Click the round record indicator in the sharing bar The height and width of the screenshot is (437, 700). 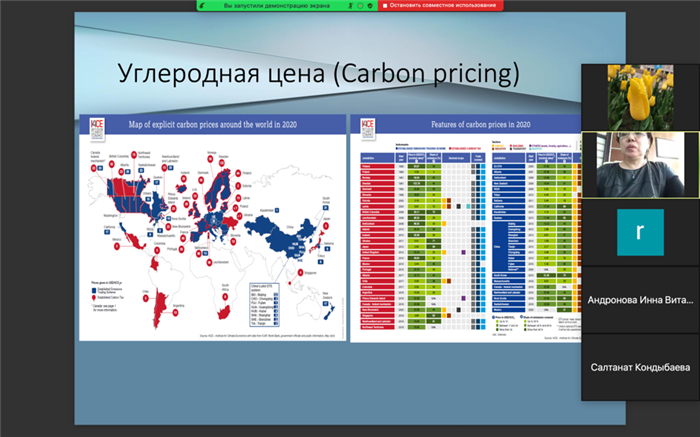pyautogui.click(x=359, y=6)
